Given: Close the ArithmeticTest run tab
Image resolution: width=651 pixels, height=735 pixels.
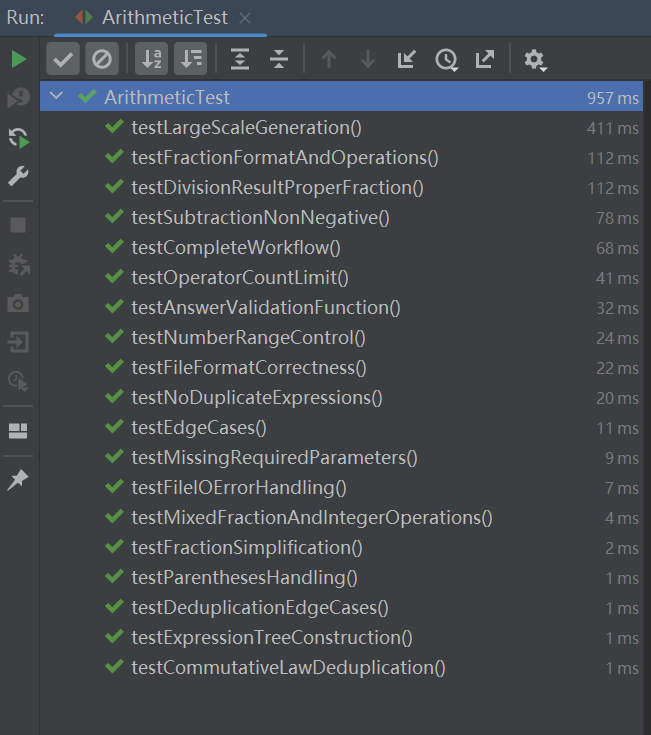Looking at the screenshot, I should [x=245, y=18].
